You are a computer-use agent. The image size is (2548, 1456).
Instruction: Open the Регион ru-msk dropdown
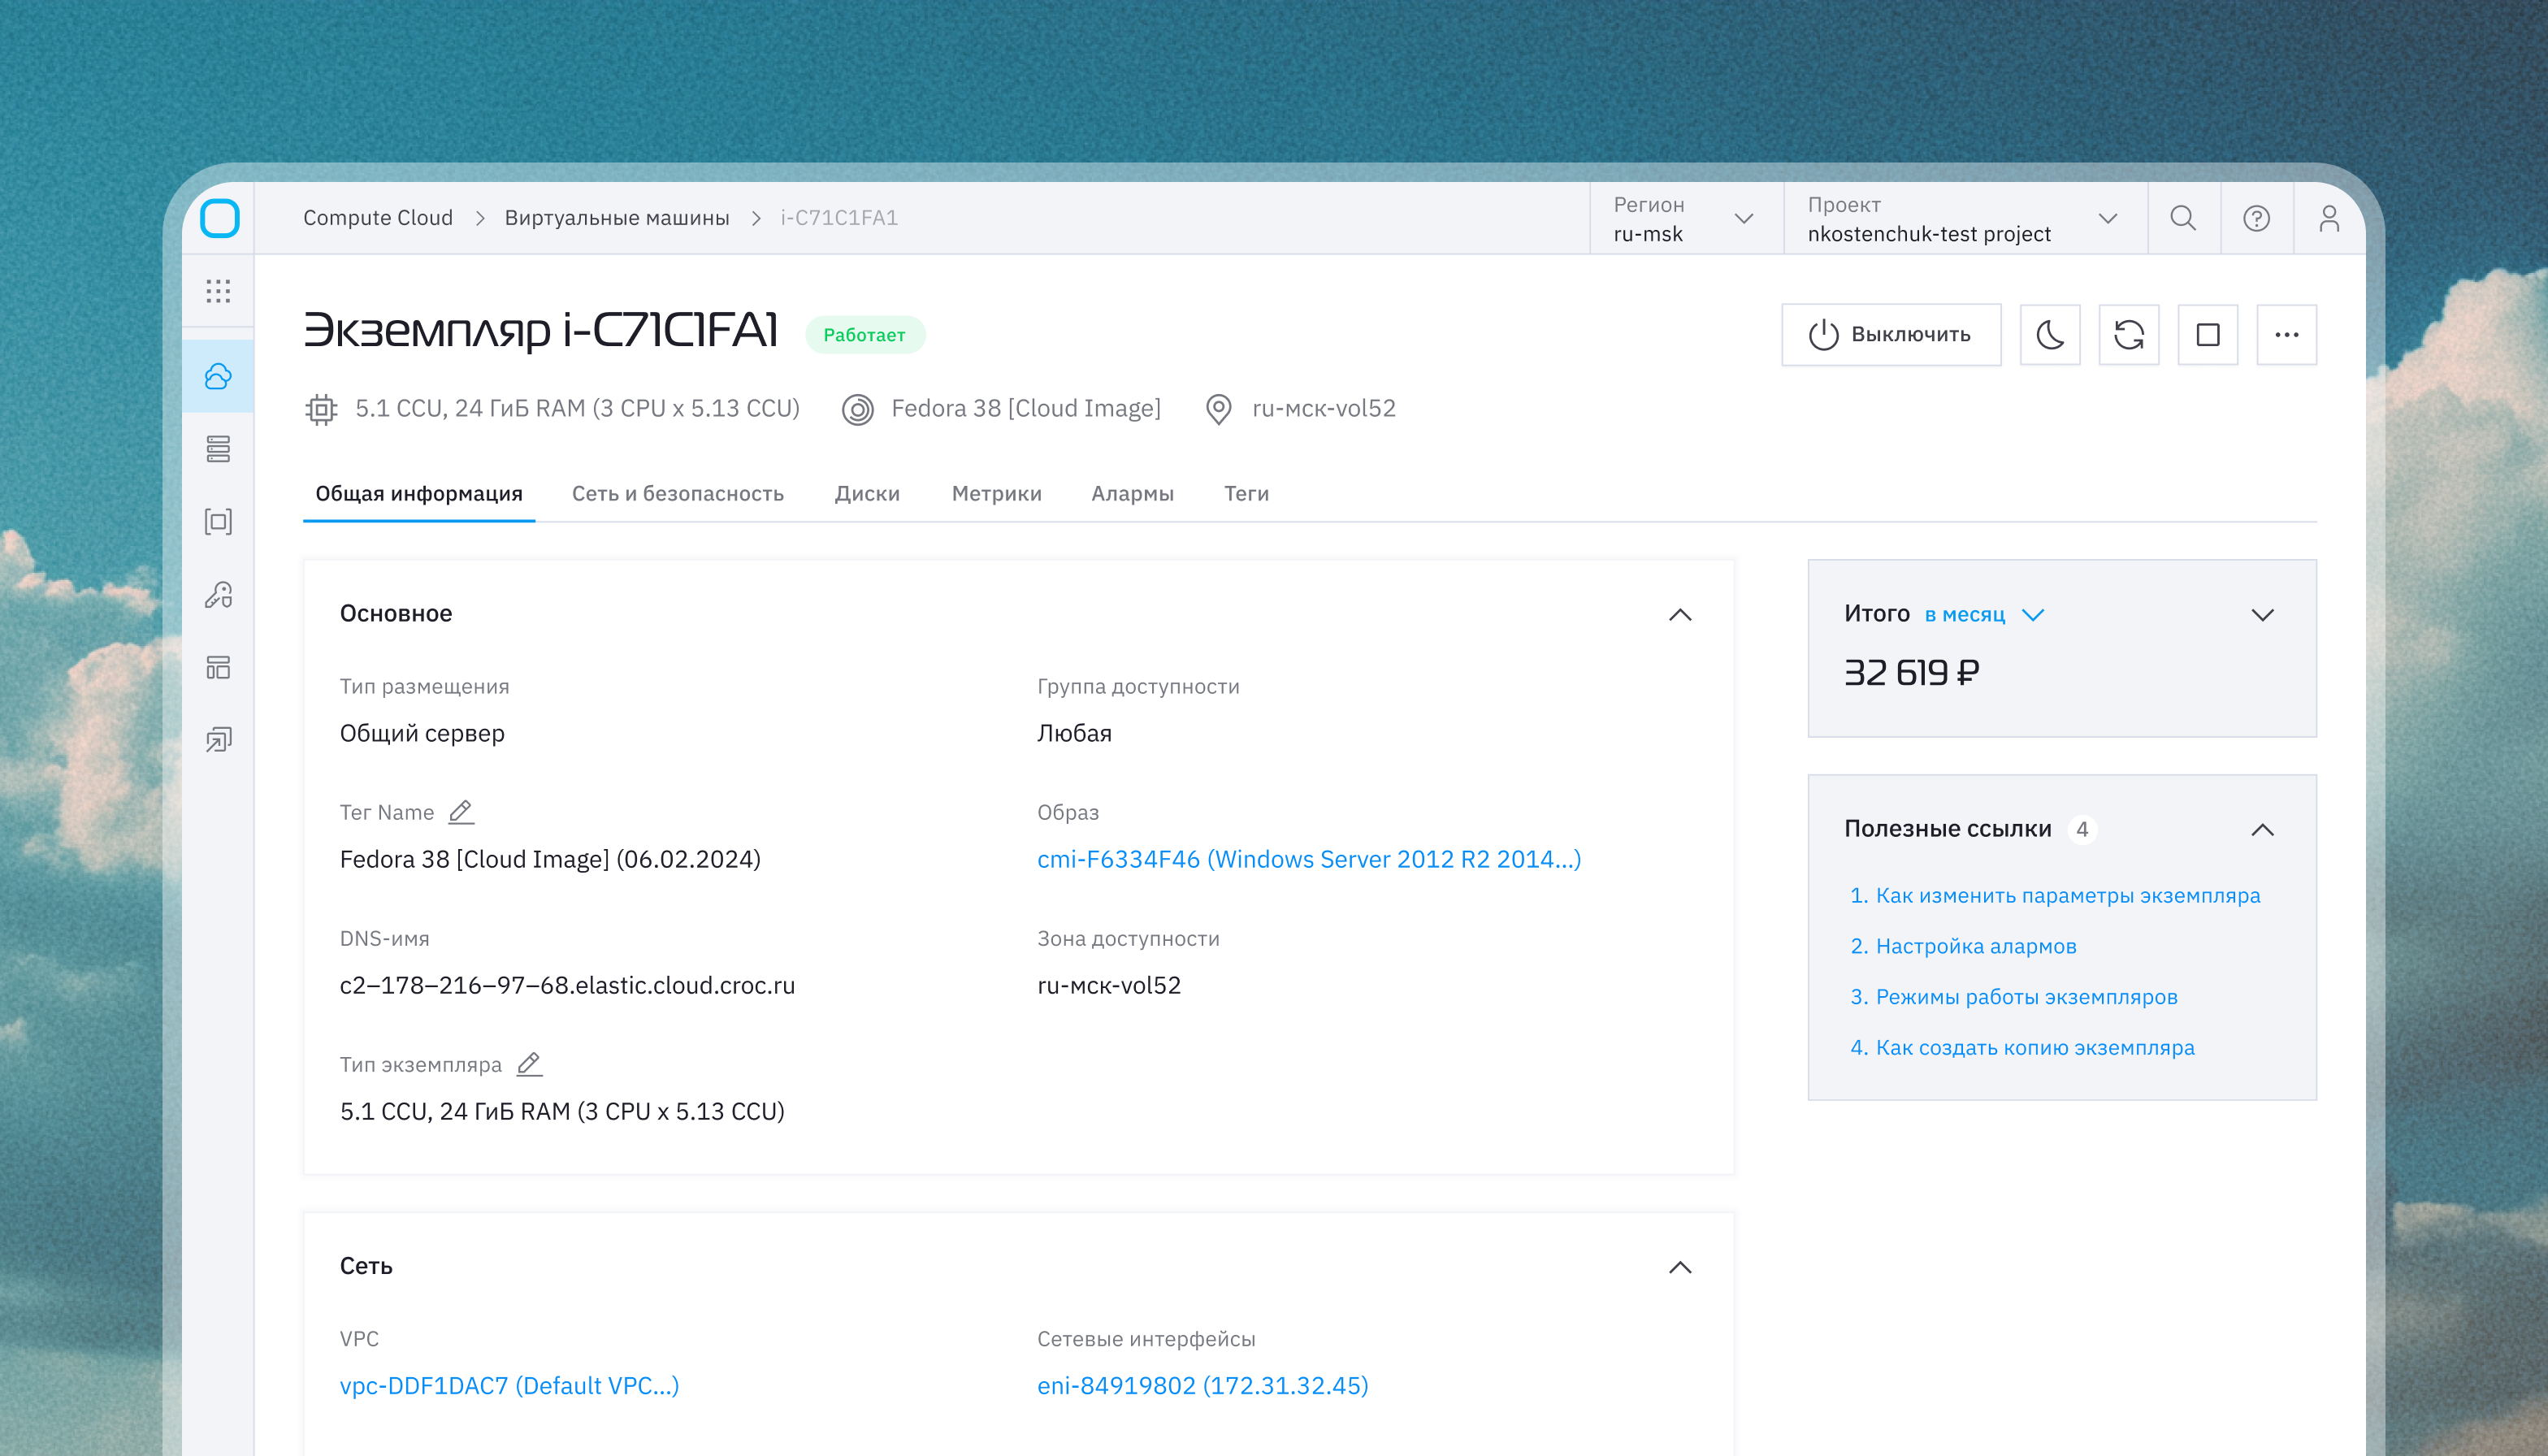click(x=1686, y=218)
